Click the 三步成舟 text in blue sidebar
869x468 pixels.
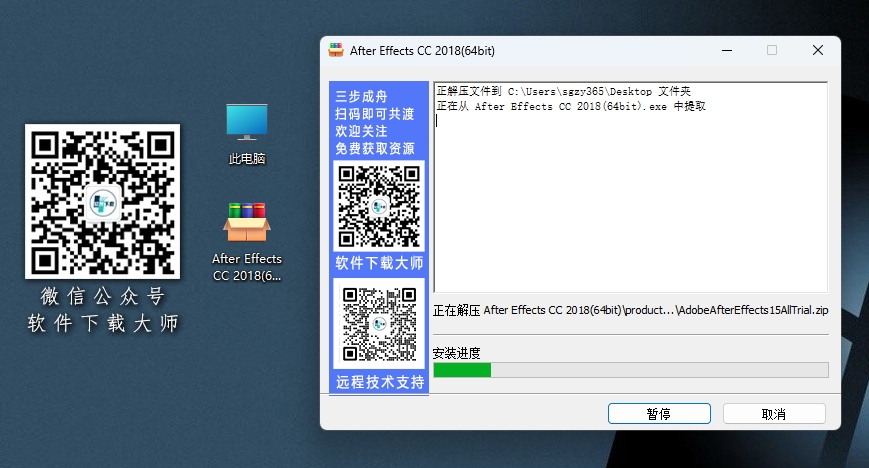(361, 96)
